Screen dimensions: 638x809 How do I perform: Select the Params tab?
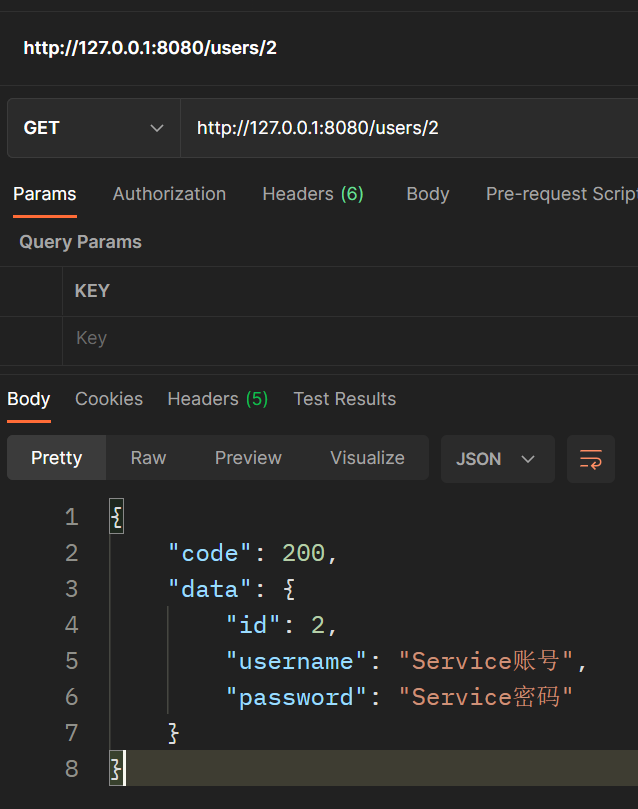(x=44, y=194)
